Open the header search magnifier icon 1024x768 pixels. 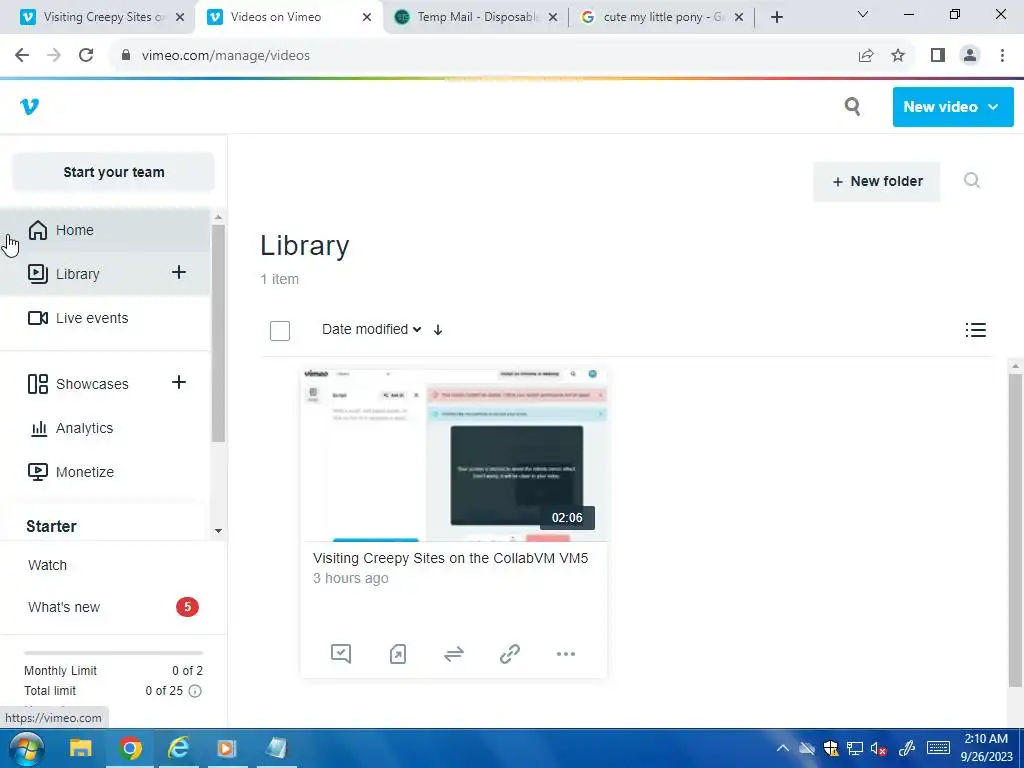852,106
